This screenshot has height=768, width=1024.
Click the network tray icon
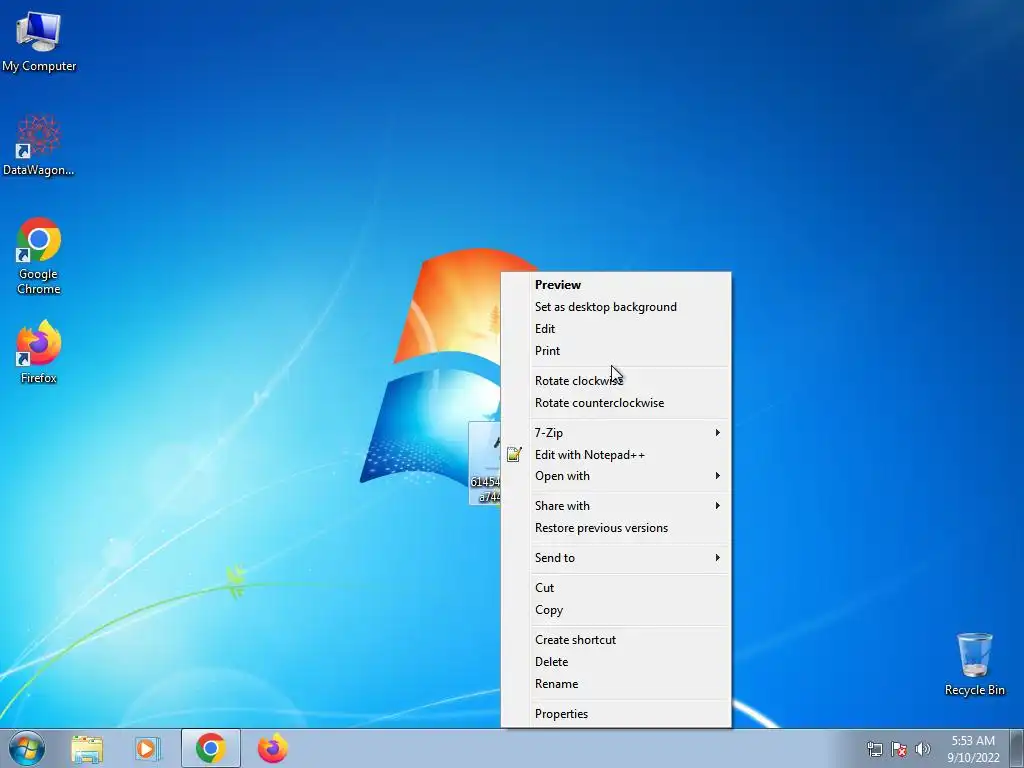874,749
